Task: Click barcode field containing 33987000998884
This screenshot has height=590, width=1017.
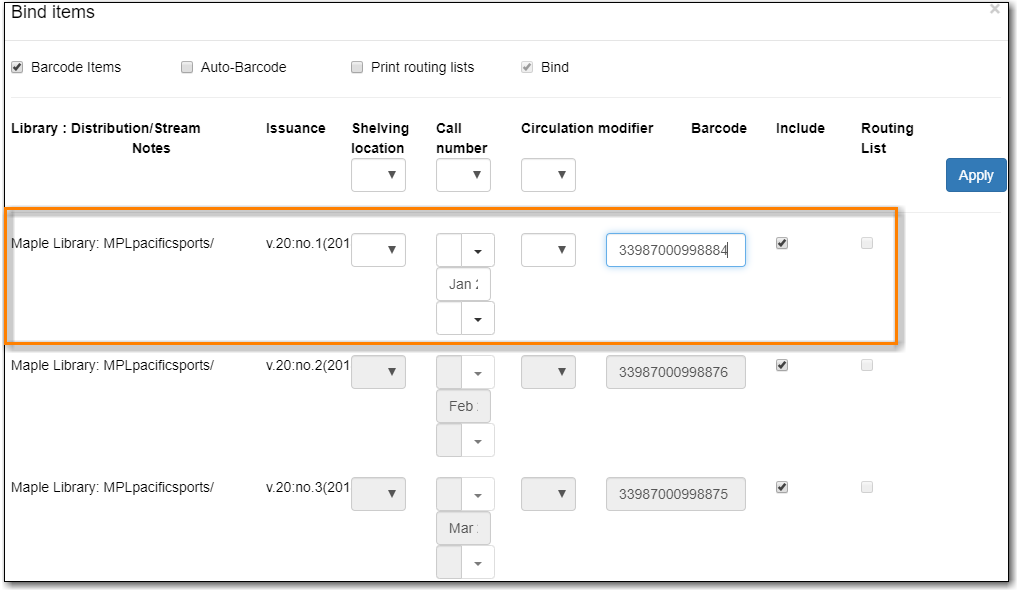Action: point(675,250)
